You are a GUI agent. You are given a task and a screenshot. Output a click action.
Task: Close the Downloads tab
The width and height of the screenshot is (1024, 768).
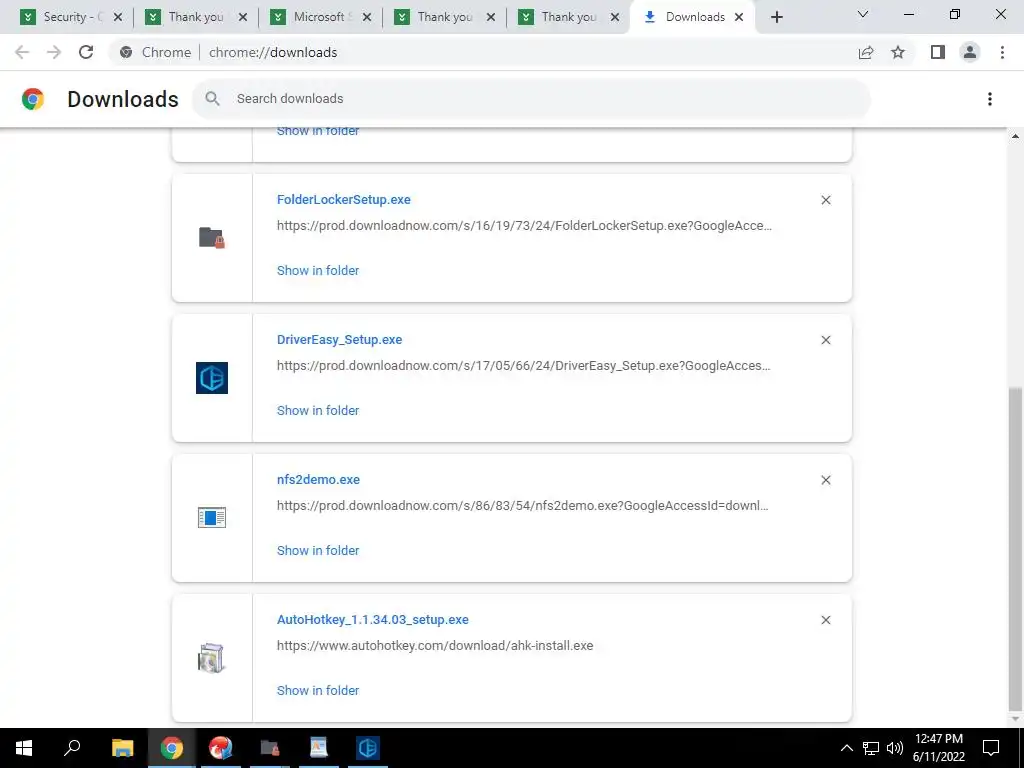pyautogui.click(x=739, y=17)
